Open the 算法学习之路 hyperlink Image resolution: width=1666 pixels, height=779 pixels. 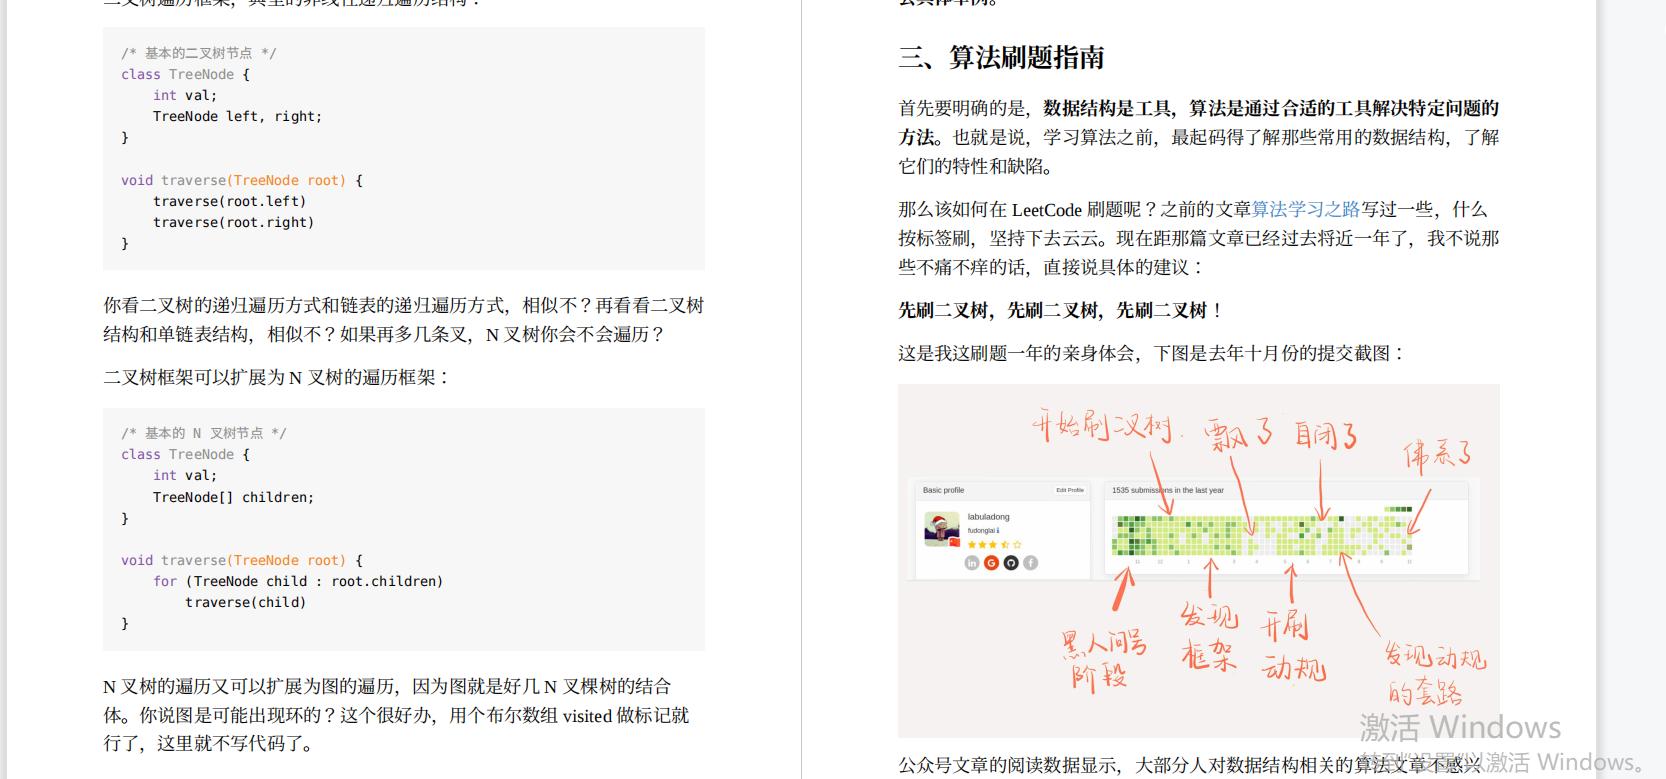tap(1305, 209)
